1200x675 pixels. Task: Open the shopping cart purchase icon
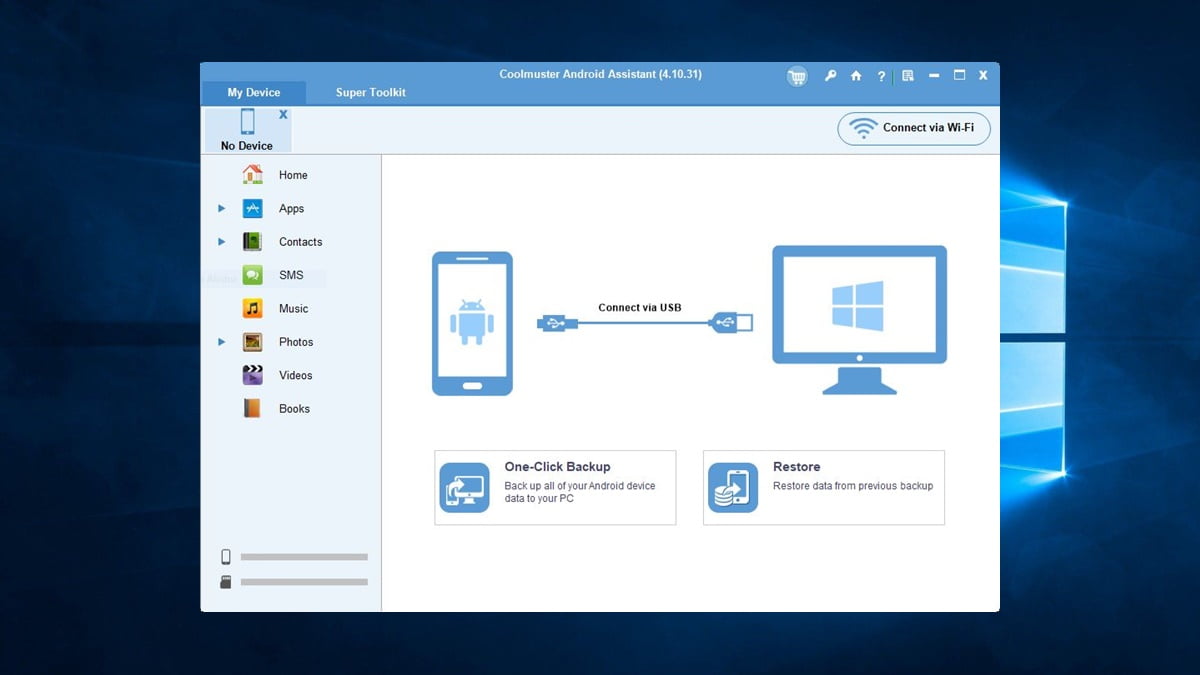click(797, 77)
